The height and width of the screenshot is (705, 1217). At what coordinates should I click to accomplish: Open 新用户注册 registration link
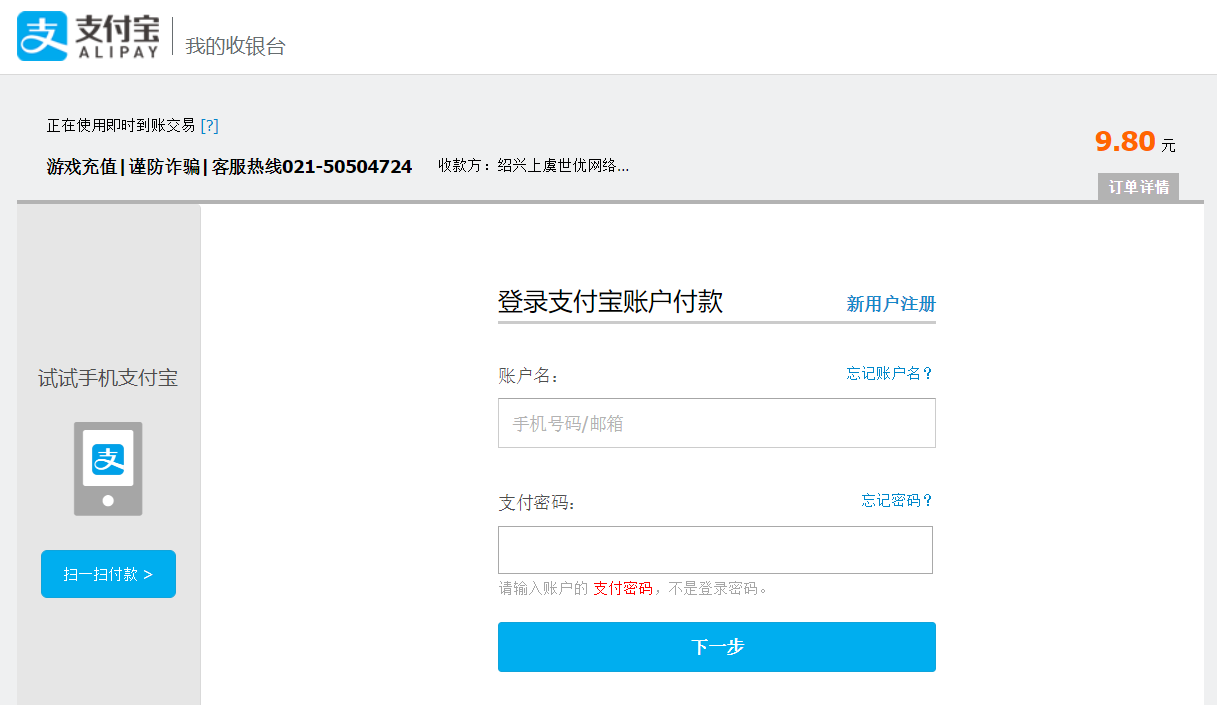pyautogui.click(x=888, y=304)
